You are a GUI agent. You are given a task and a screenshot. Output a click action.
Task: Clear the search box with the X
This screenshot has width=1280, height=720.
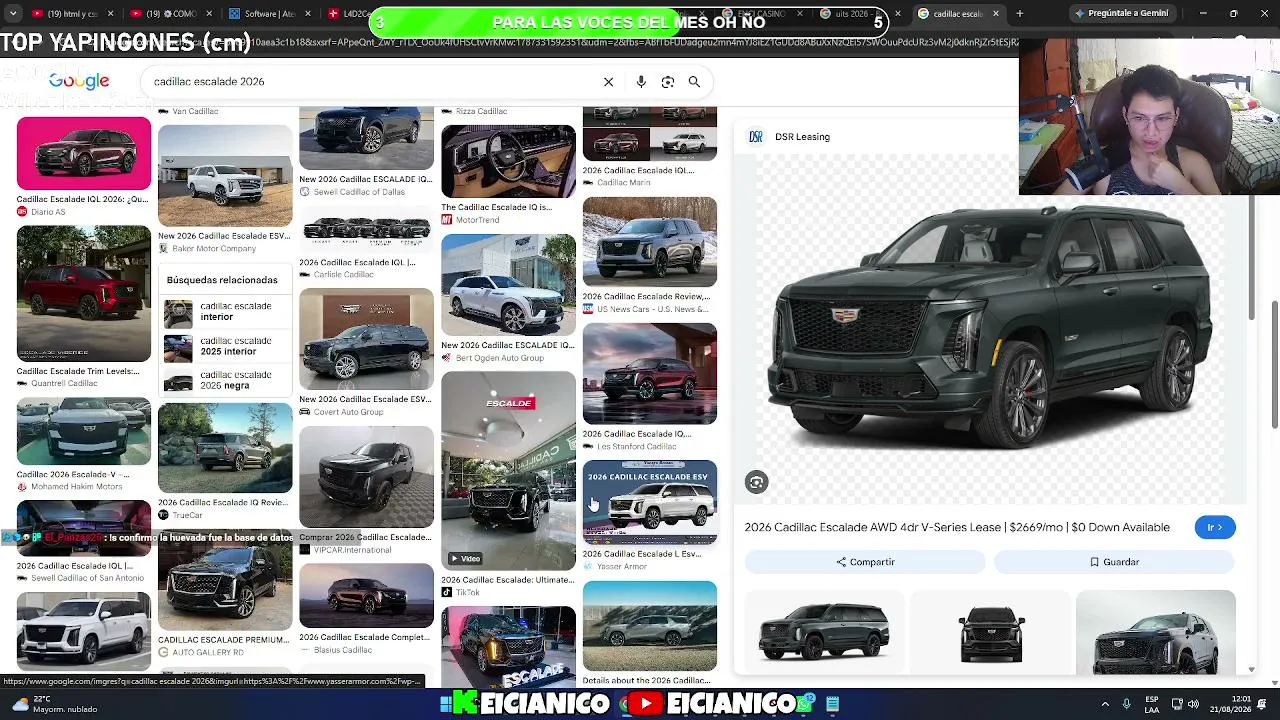(x=608, y=82)
